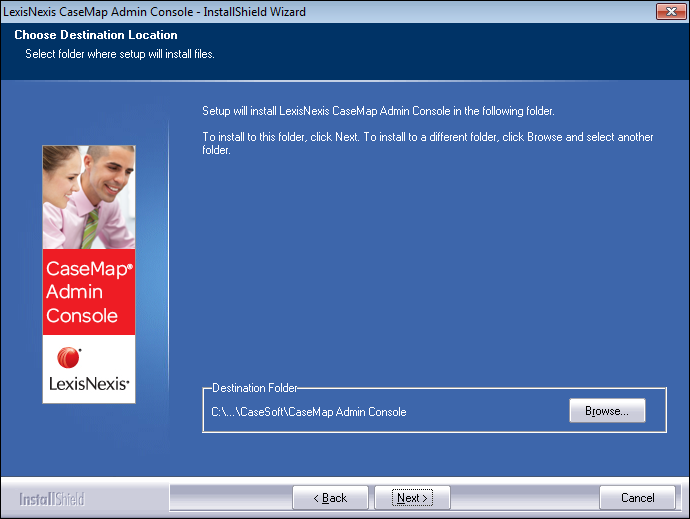The image size is (690, 519).
Task: Go back with the Back button
Action: 330,497
